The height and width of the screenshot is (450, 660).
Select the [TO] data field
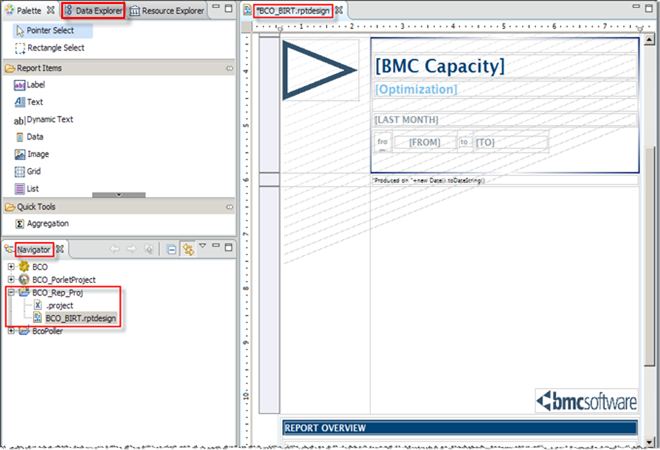pos(511,143)
